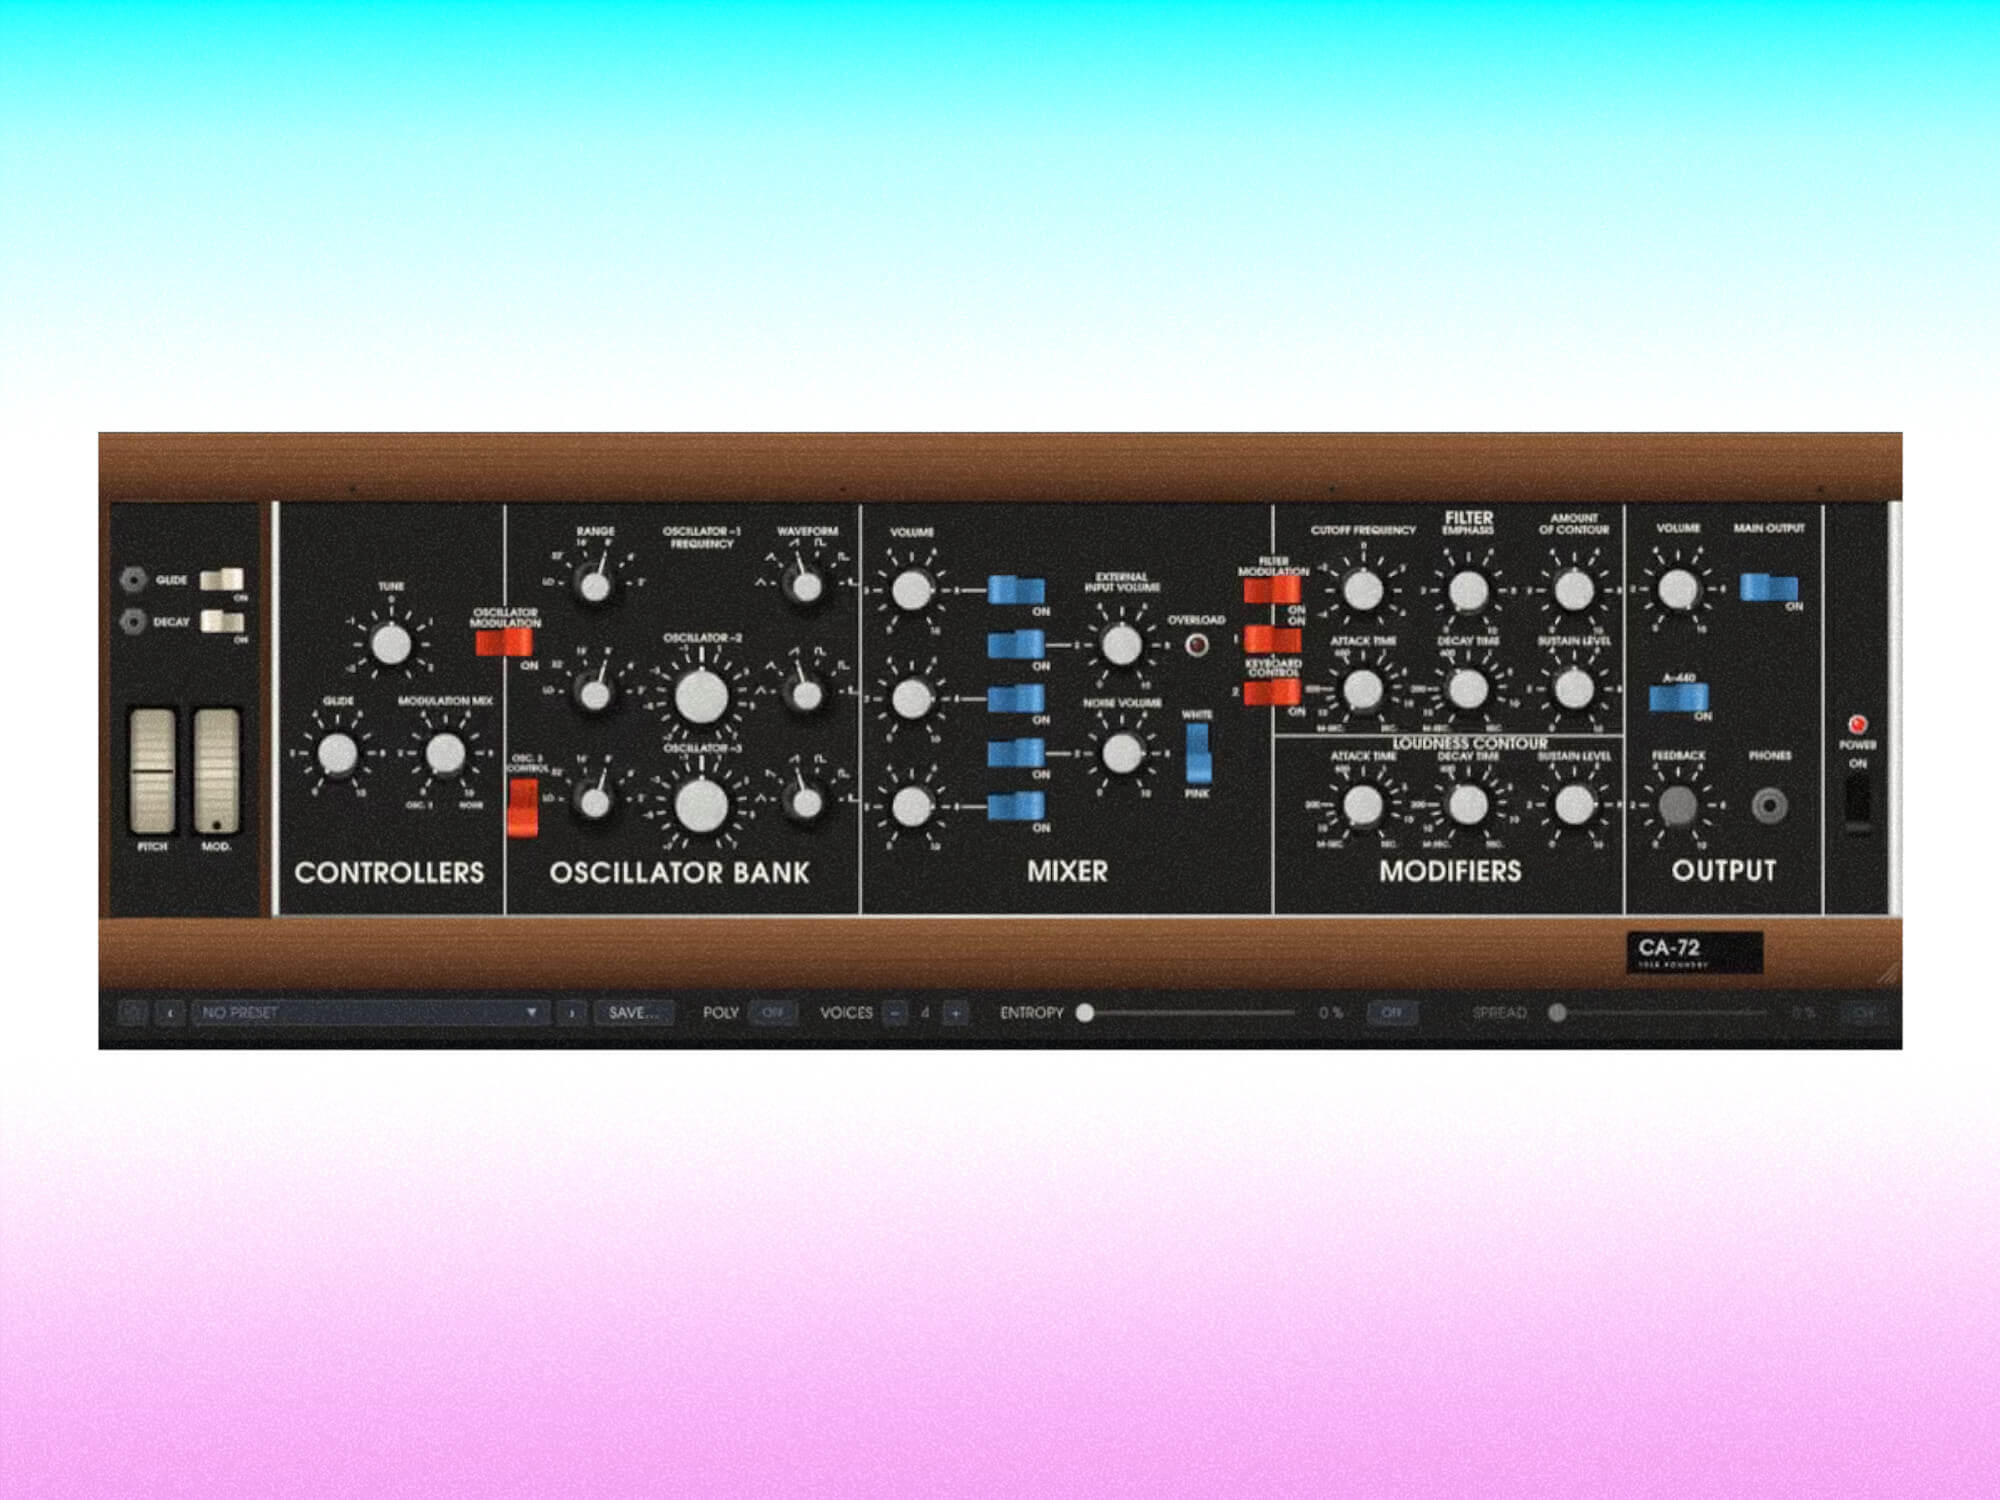Toggle the POLY off button
2000x1500 pixels.
pos(772,1013)
